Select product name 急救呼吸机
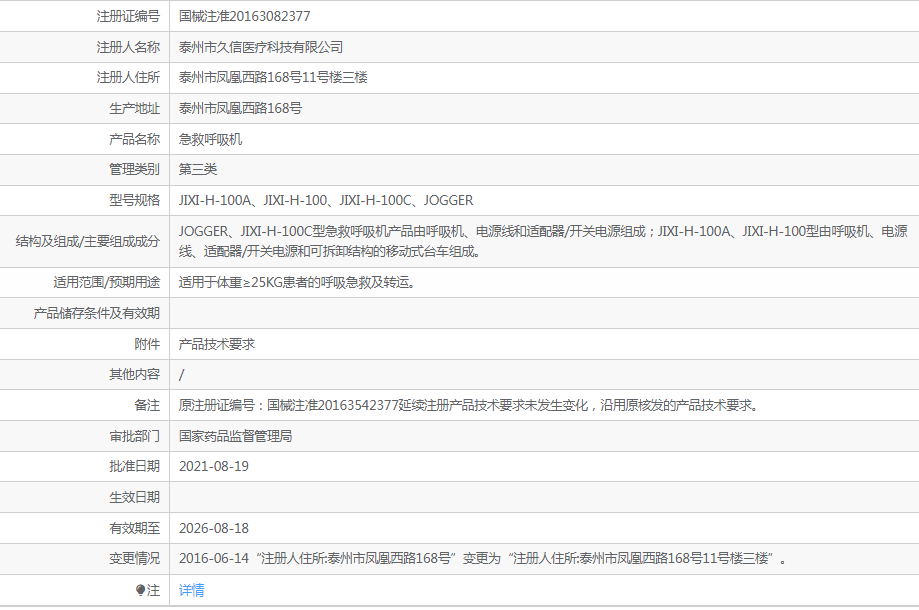The image size is (919, 610). [210, 139]
